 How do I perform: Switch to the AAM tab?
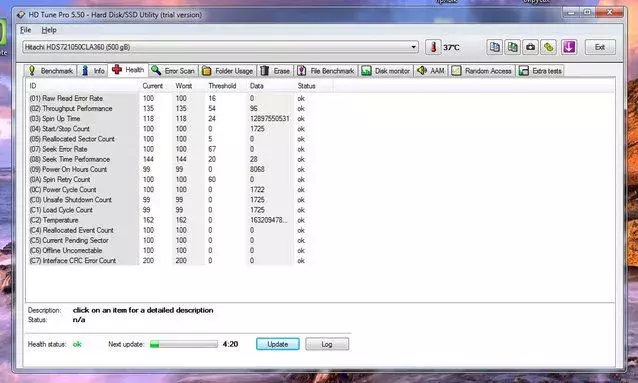click(431, 71)
